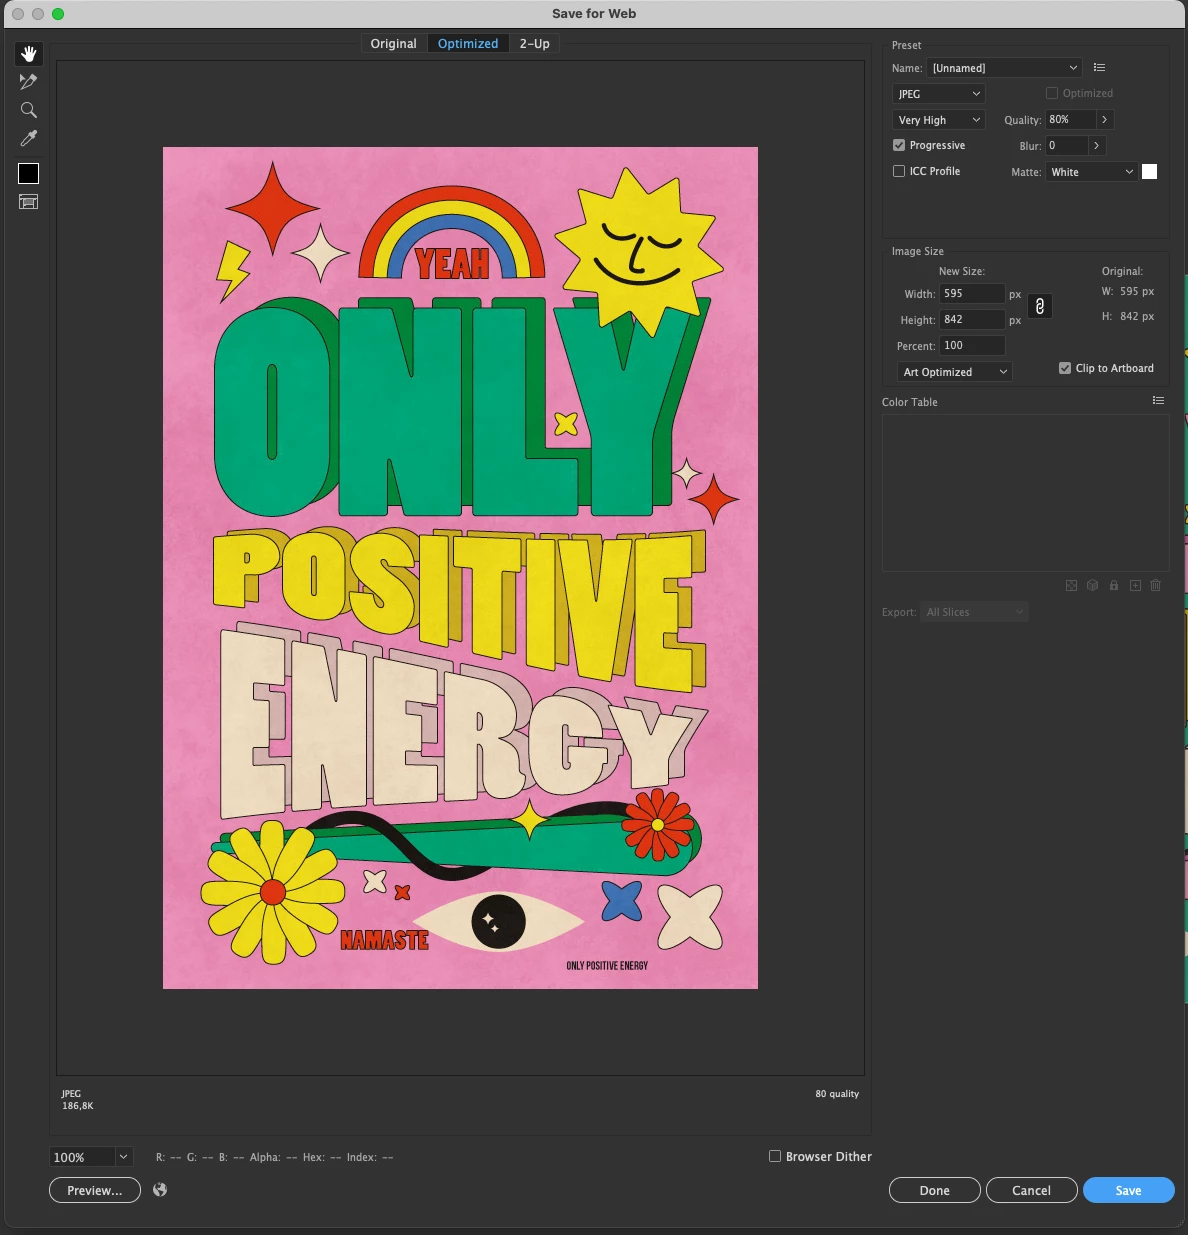Viewport: 1188px width, 1235px height.
Task: Uncheck the Progressive checkbox
Action: pyautogui.click(x=899, y=145)
